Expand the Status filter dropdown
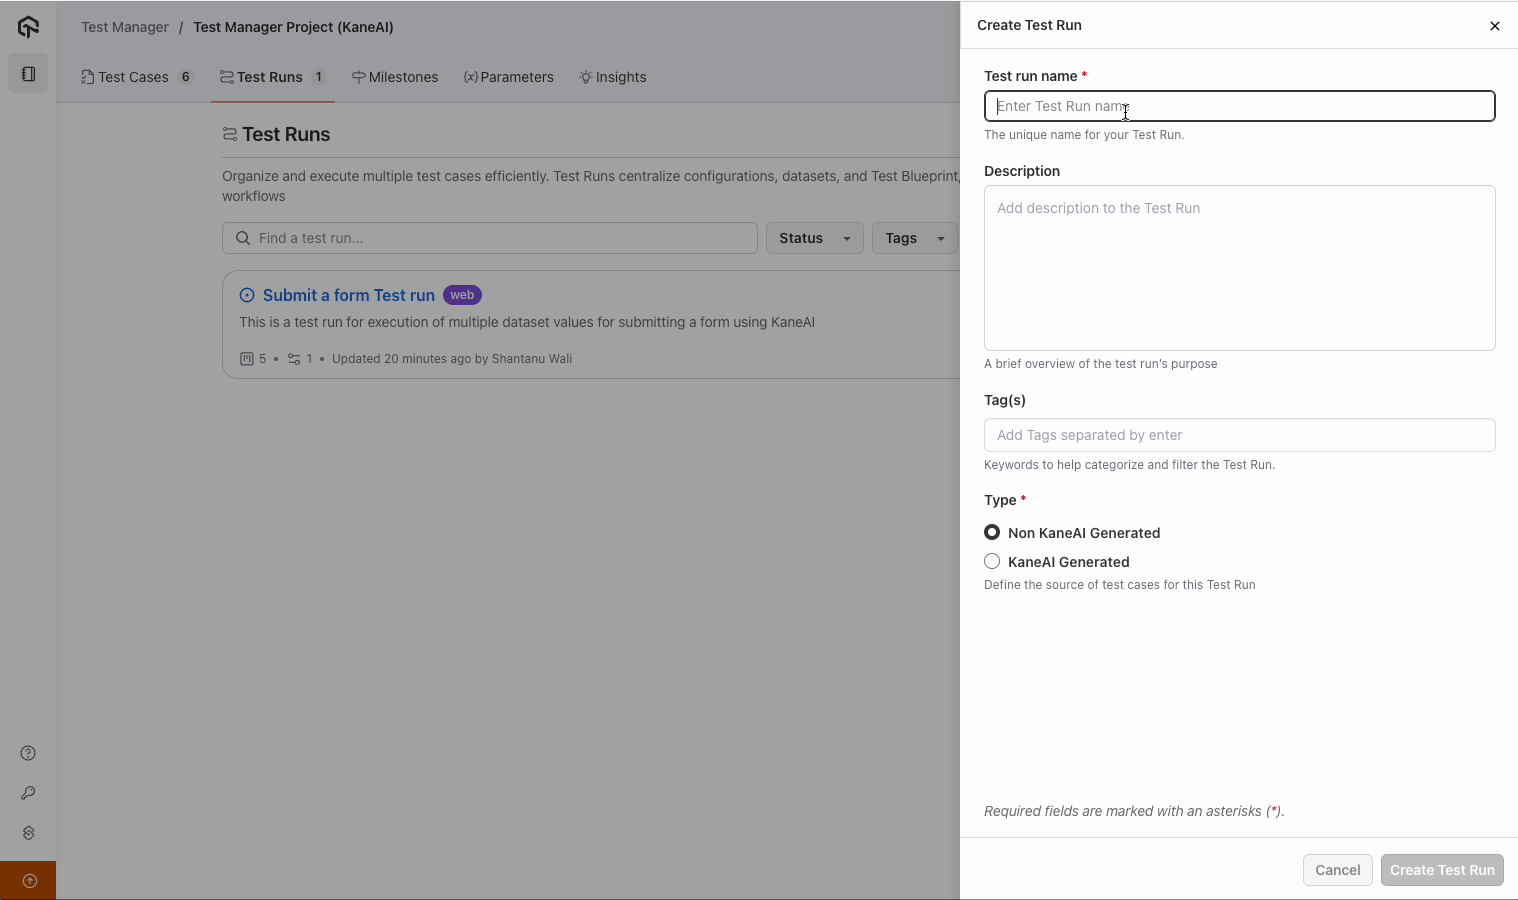 pos(814,238)
